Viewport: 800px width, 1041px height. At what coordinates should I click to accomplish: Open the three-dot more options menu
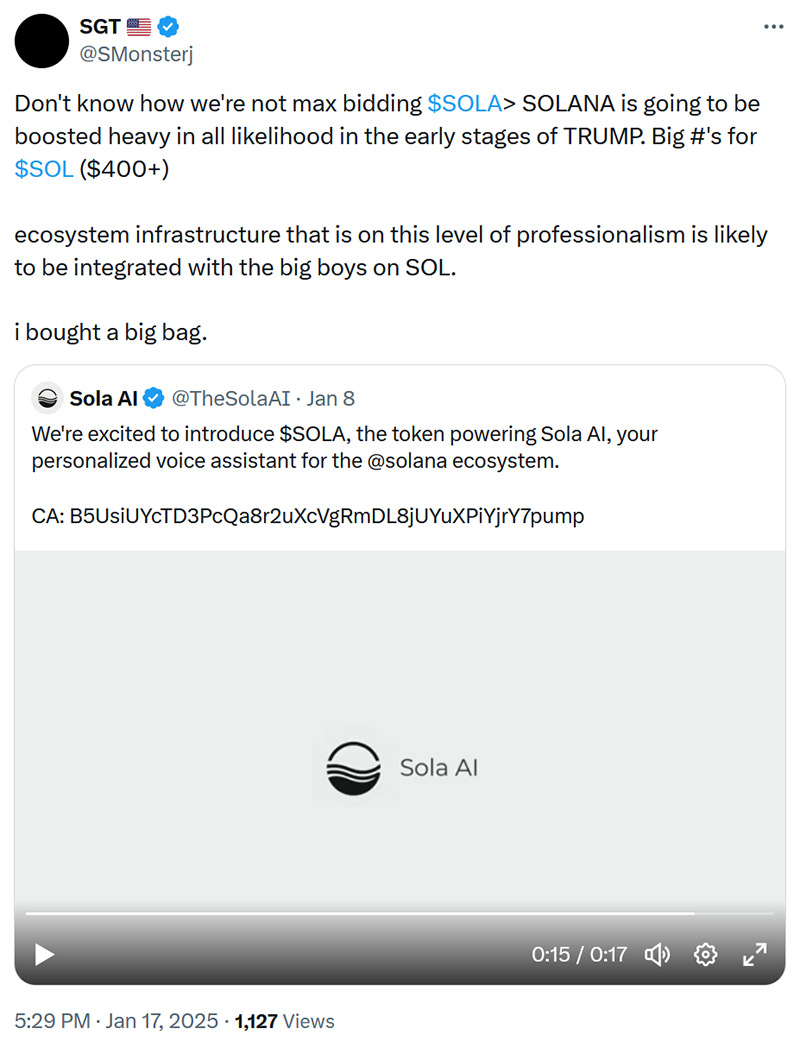click(773, 27)
